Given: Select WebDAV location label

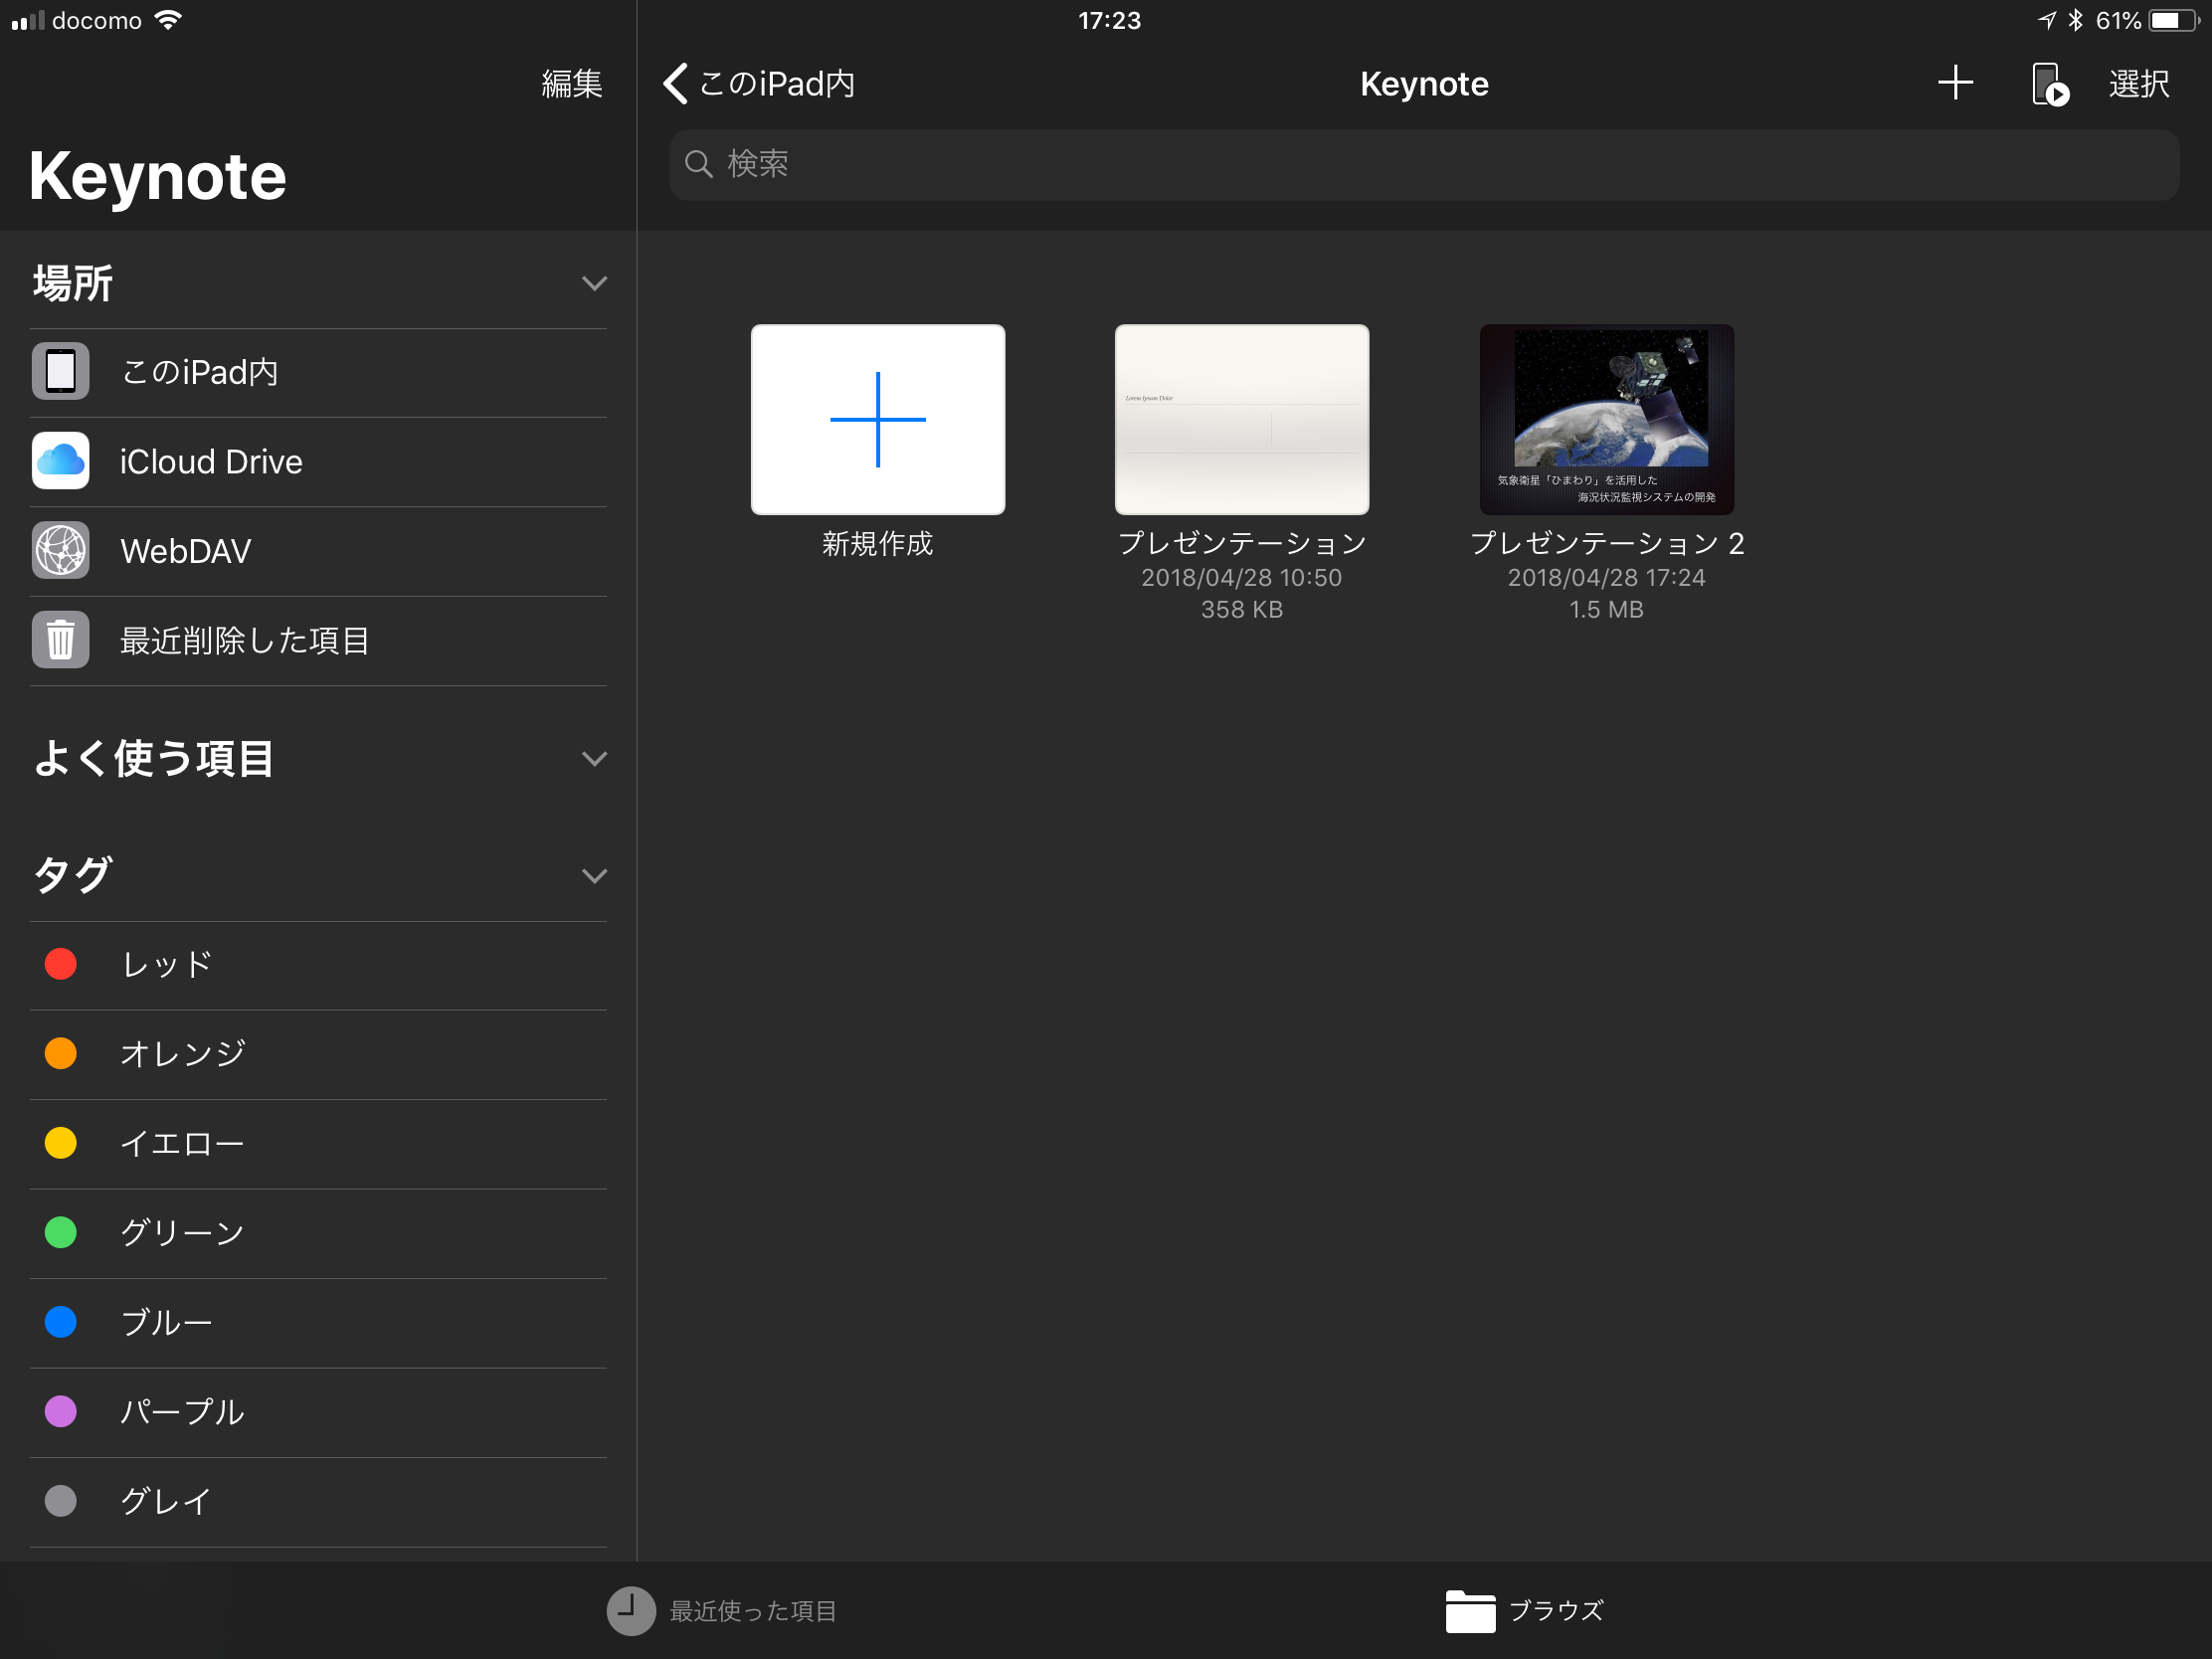Looking at the screenshot, I should click(185, 552).
